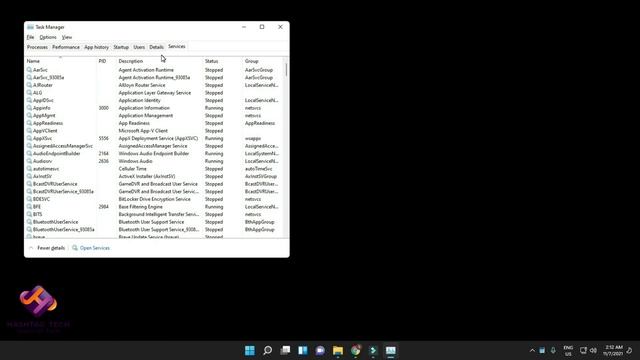The height and width of the screenshot is (360, 640).
Task: Click the ALG service icon
Action: pos(29,93)
